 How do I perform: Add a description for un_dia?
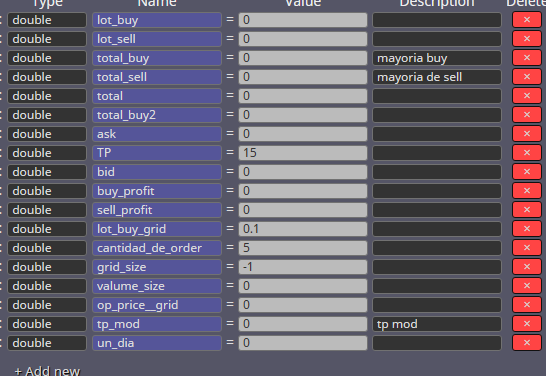coord(437,343)
